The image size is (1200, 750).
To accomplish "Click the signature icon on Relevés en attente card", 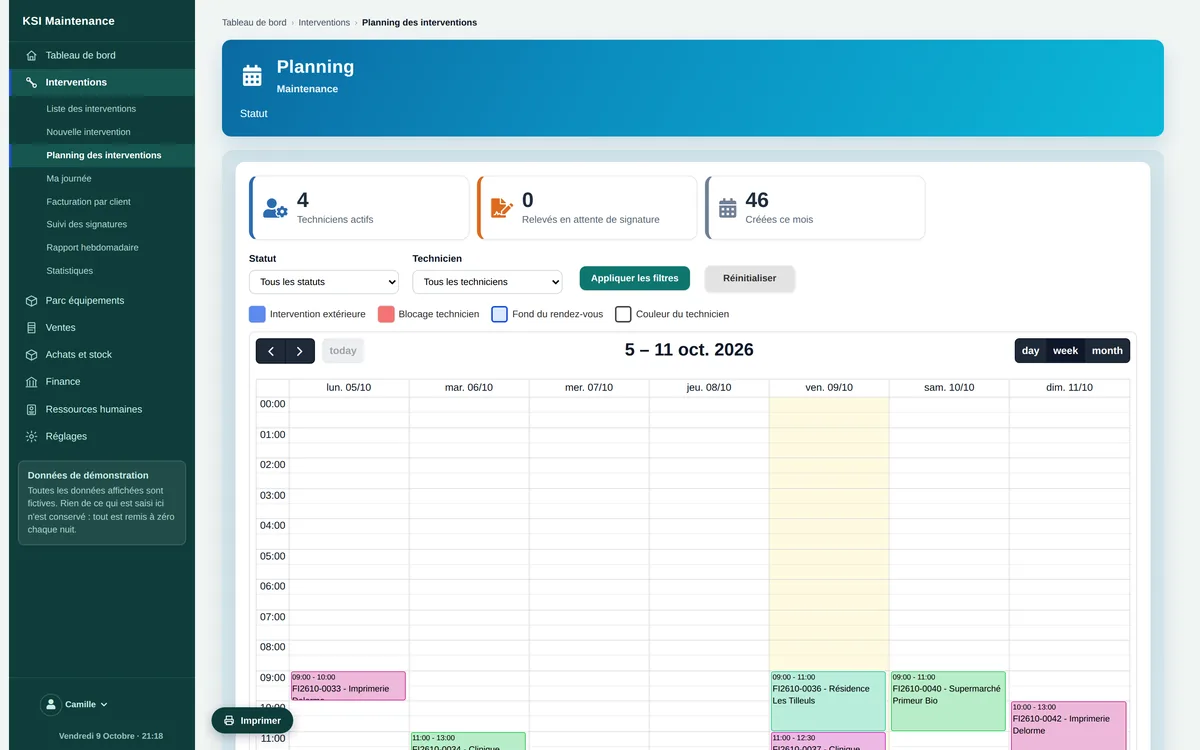I will coord(502,208).
